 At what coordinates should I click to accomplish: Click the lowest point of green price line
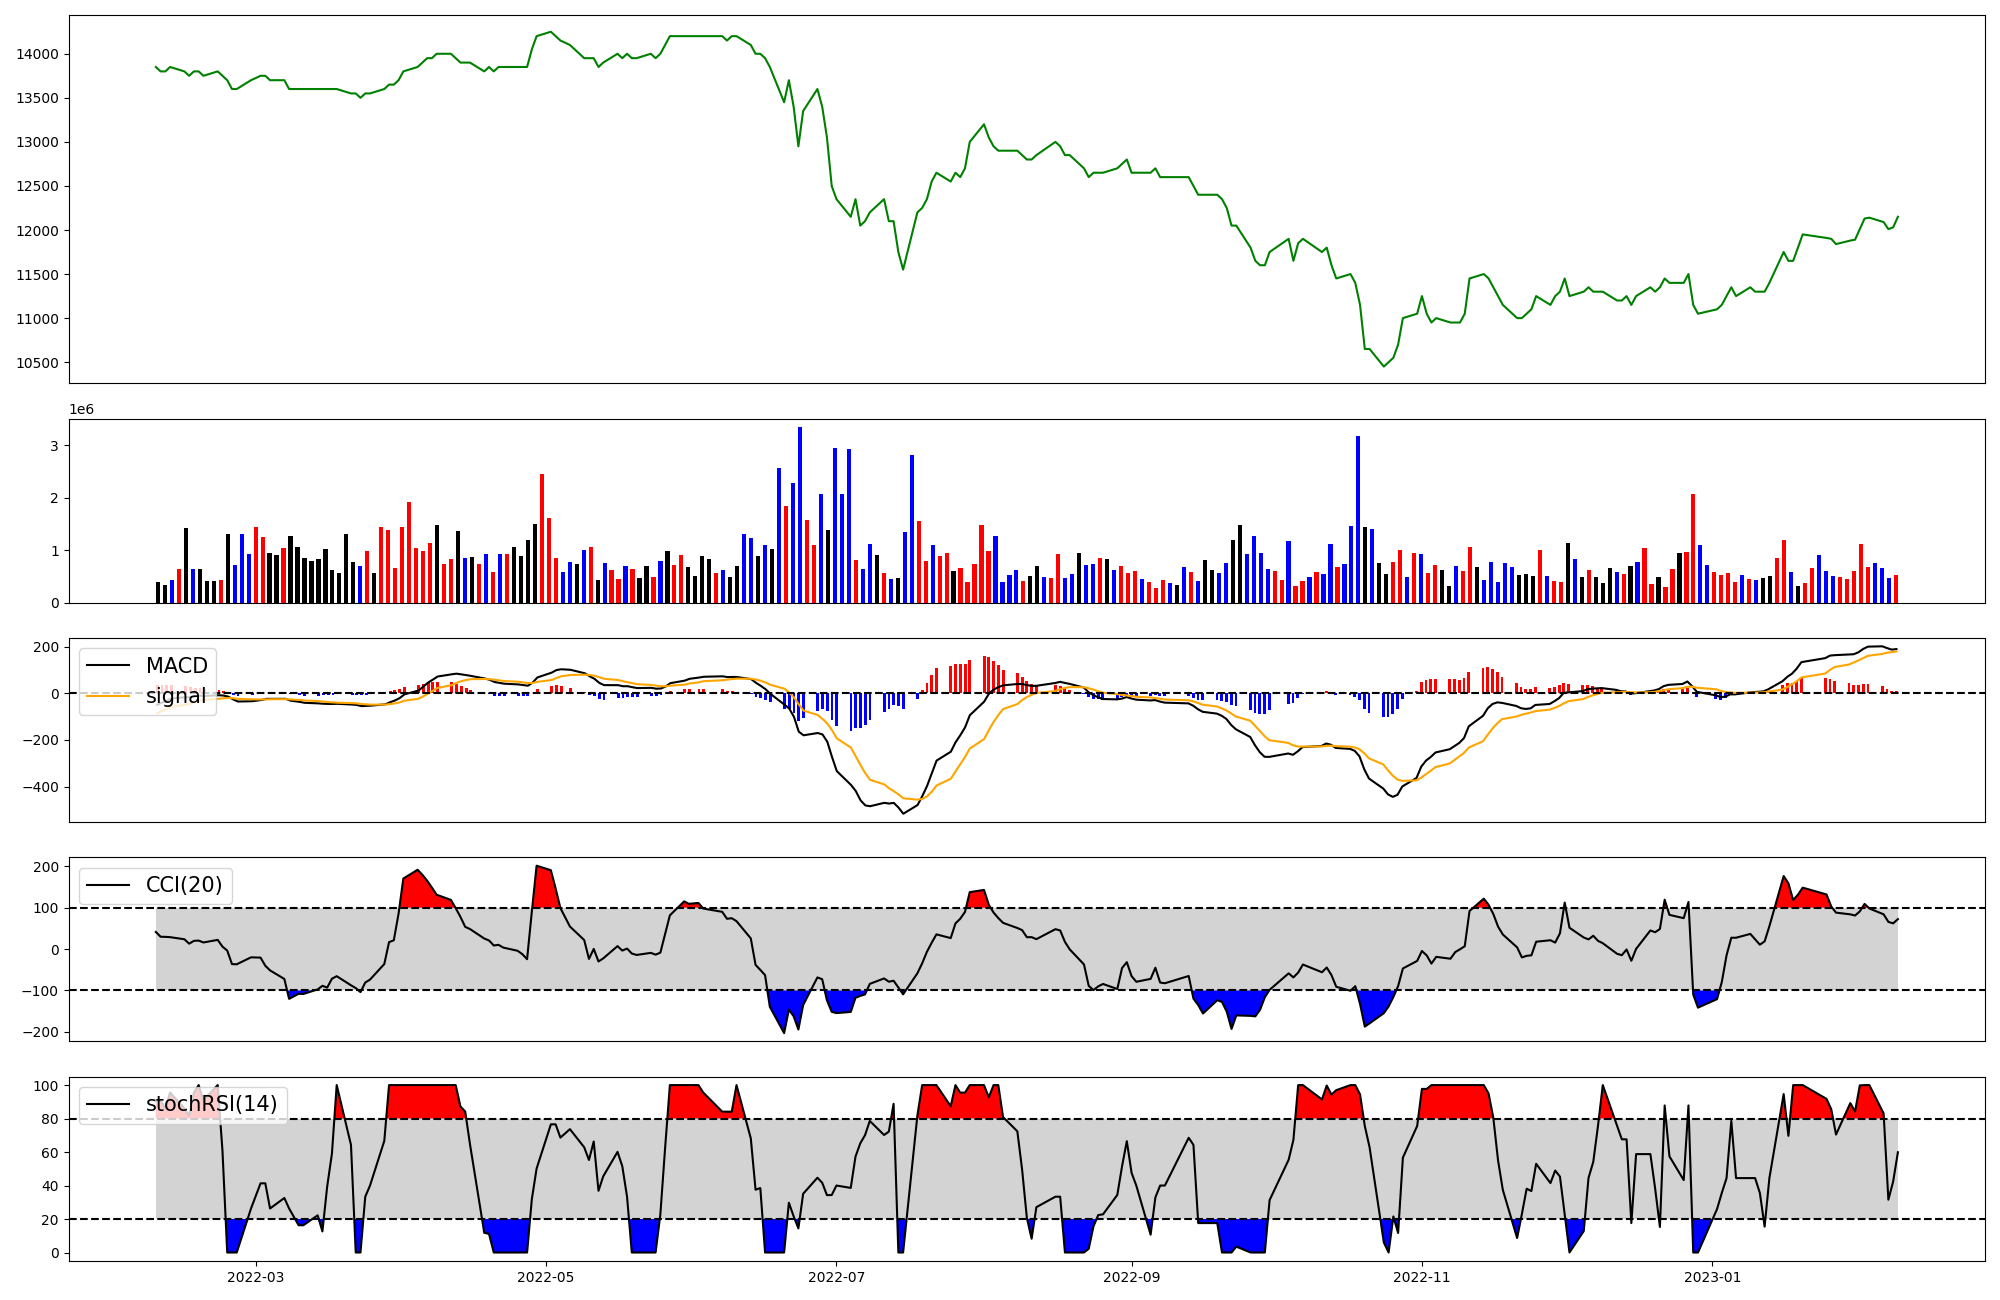1384,366
